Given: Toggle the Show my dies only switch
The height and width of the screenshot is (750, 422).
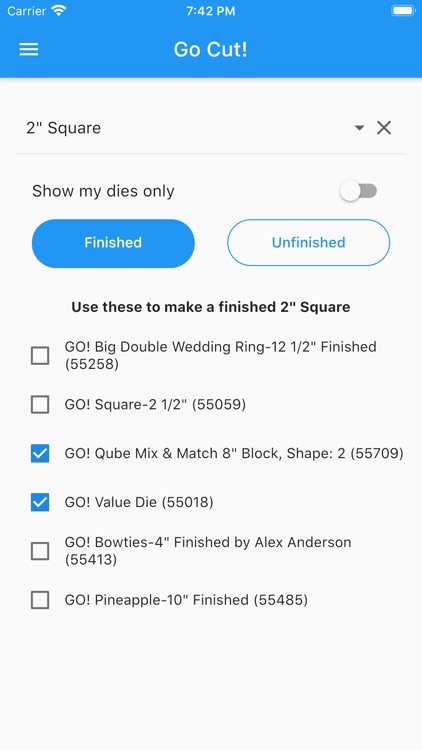Looking at the screenshot, I should (x=358, y=191).
